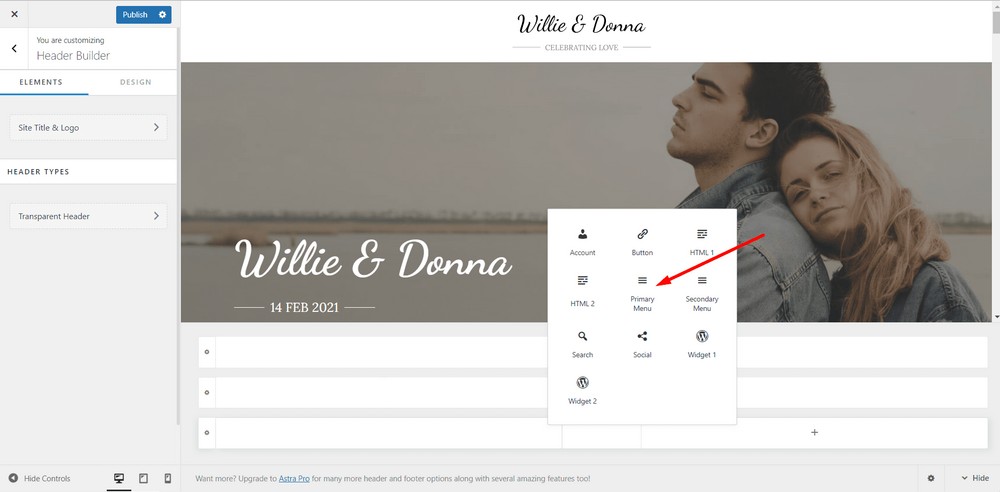Screen dimensions: 1000x492
Task: Switch to mobile preview mode
Action: click(x=167, y=479)
